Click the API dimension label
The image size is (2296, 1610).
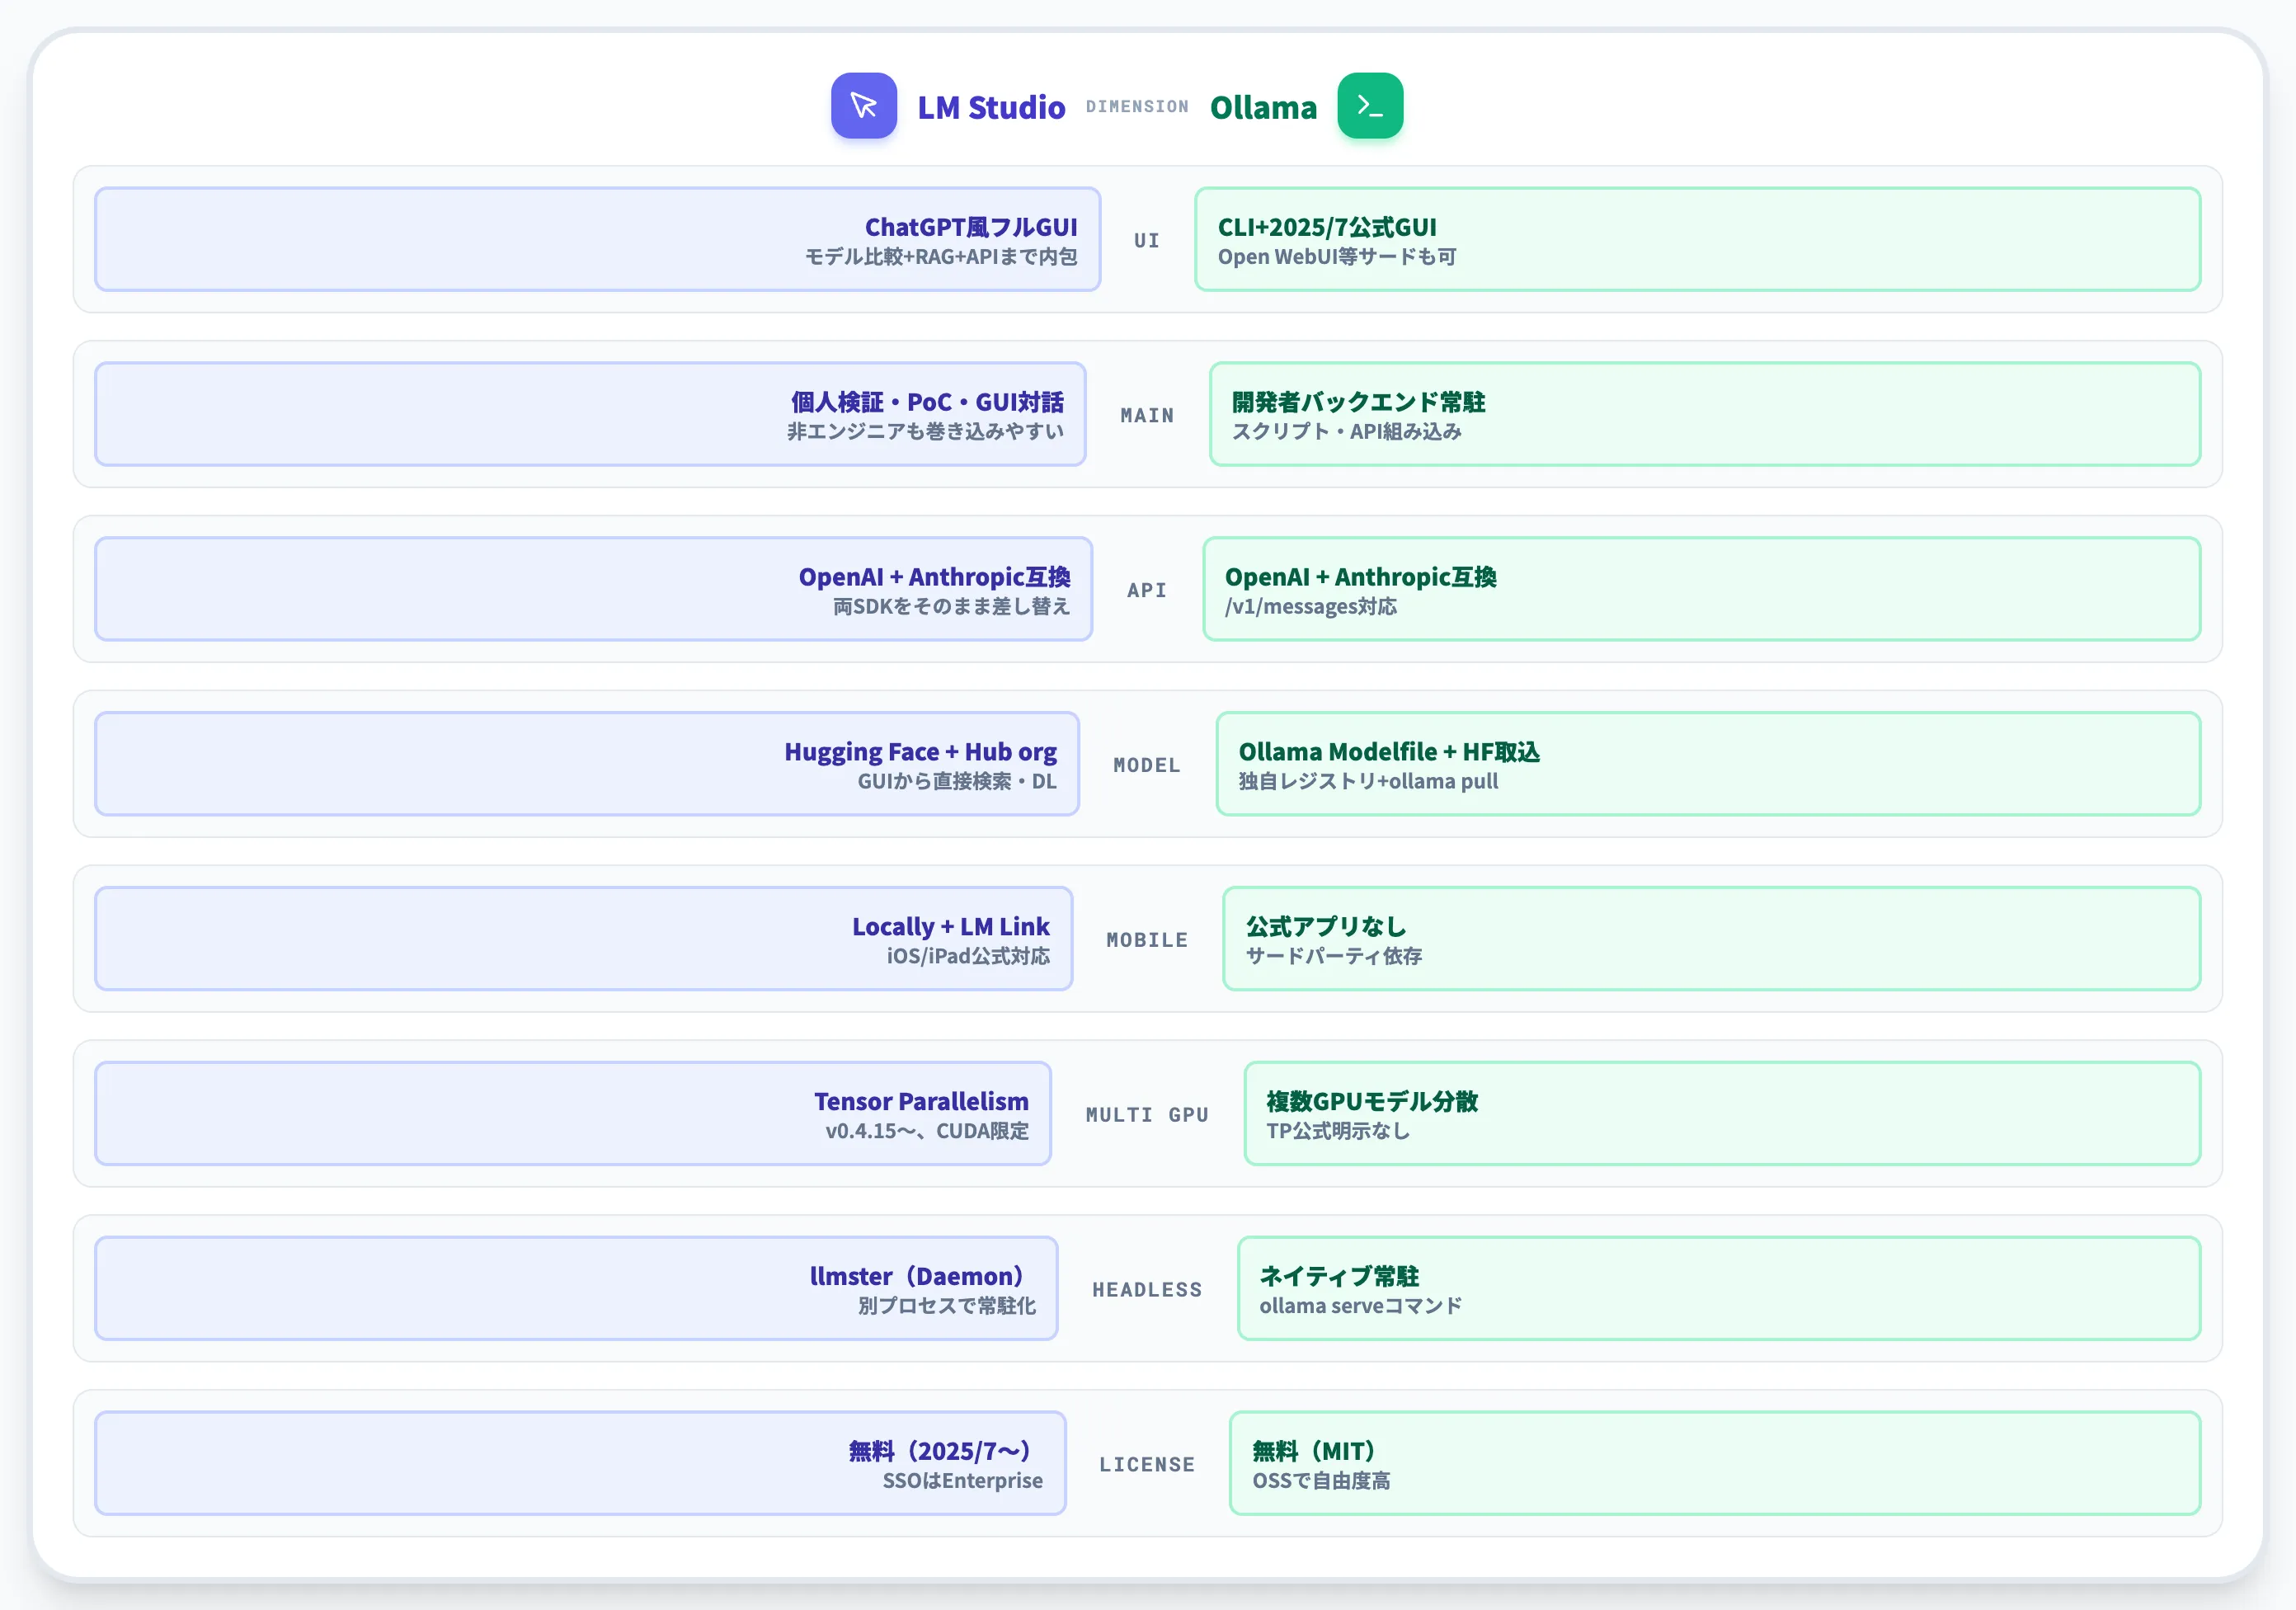point(1147,590)
